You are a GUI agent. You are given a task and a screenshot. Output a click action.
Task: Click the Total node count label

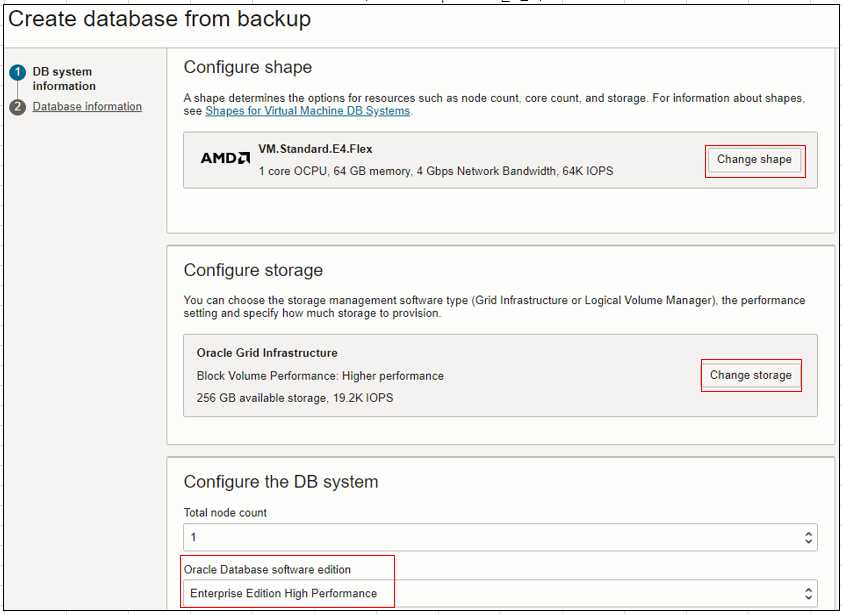(225, 512)
